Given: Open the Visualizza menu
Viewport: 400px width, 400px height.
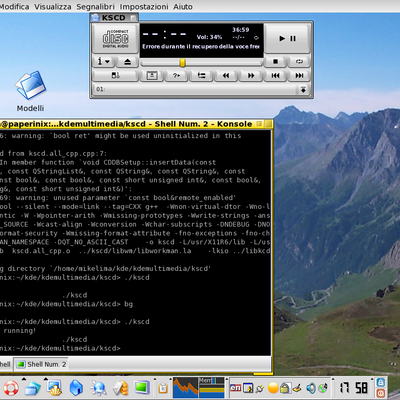Looking at the screenshot, I should pyautogui.click(x=53, y=7).
